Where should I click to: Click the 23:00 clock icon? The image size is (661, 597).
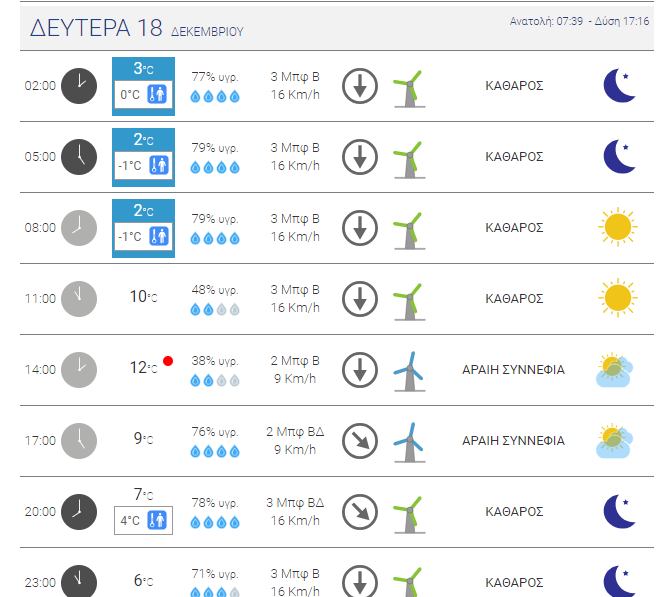[79, 581]
